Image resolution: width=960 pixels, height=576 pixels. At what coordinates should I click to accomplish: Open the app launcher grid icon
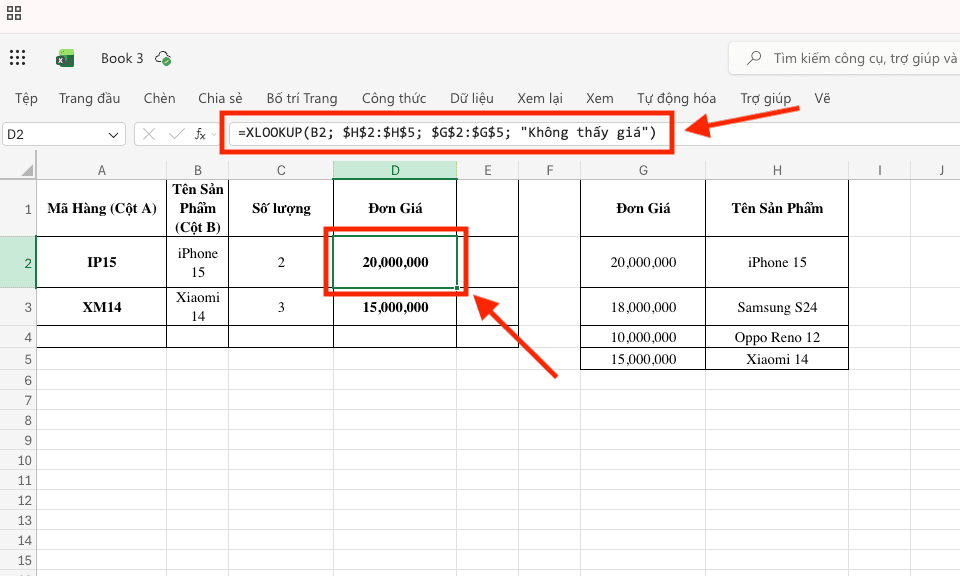tap(18, 58)
